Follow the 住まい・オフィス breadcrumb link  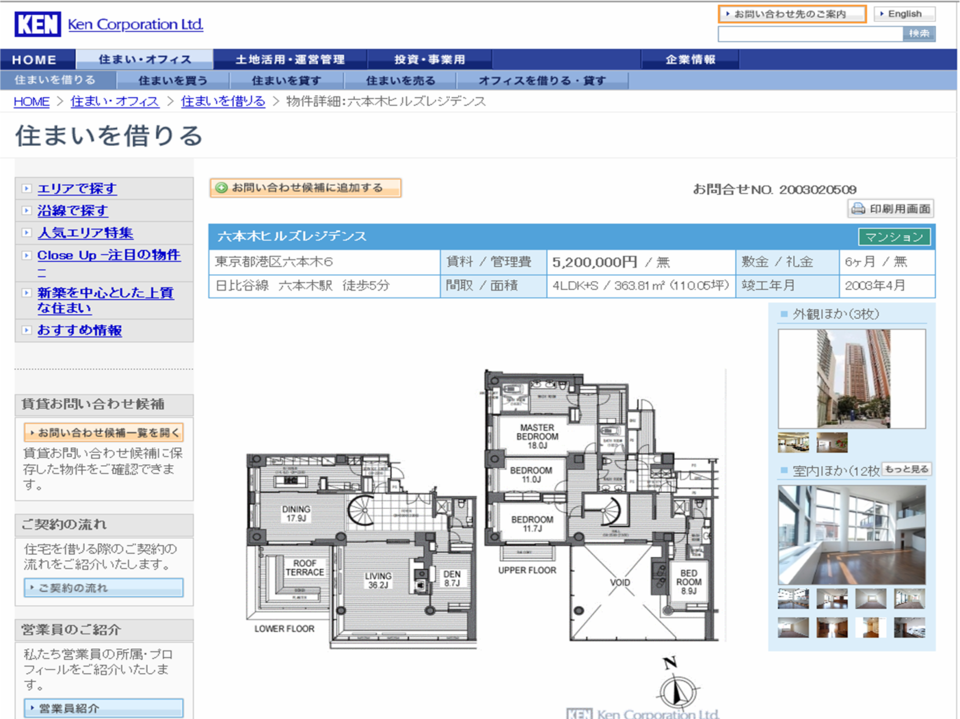point(114,102)
